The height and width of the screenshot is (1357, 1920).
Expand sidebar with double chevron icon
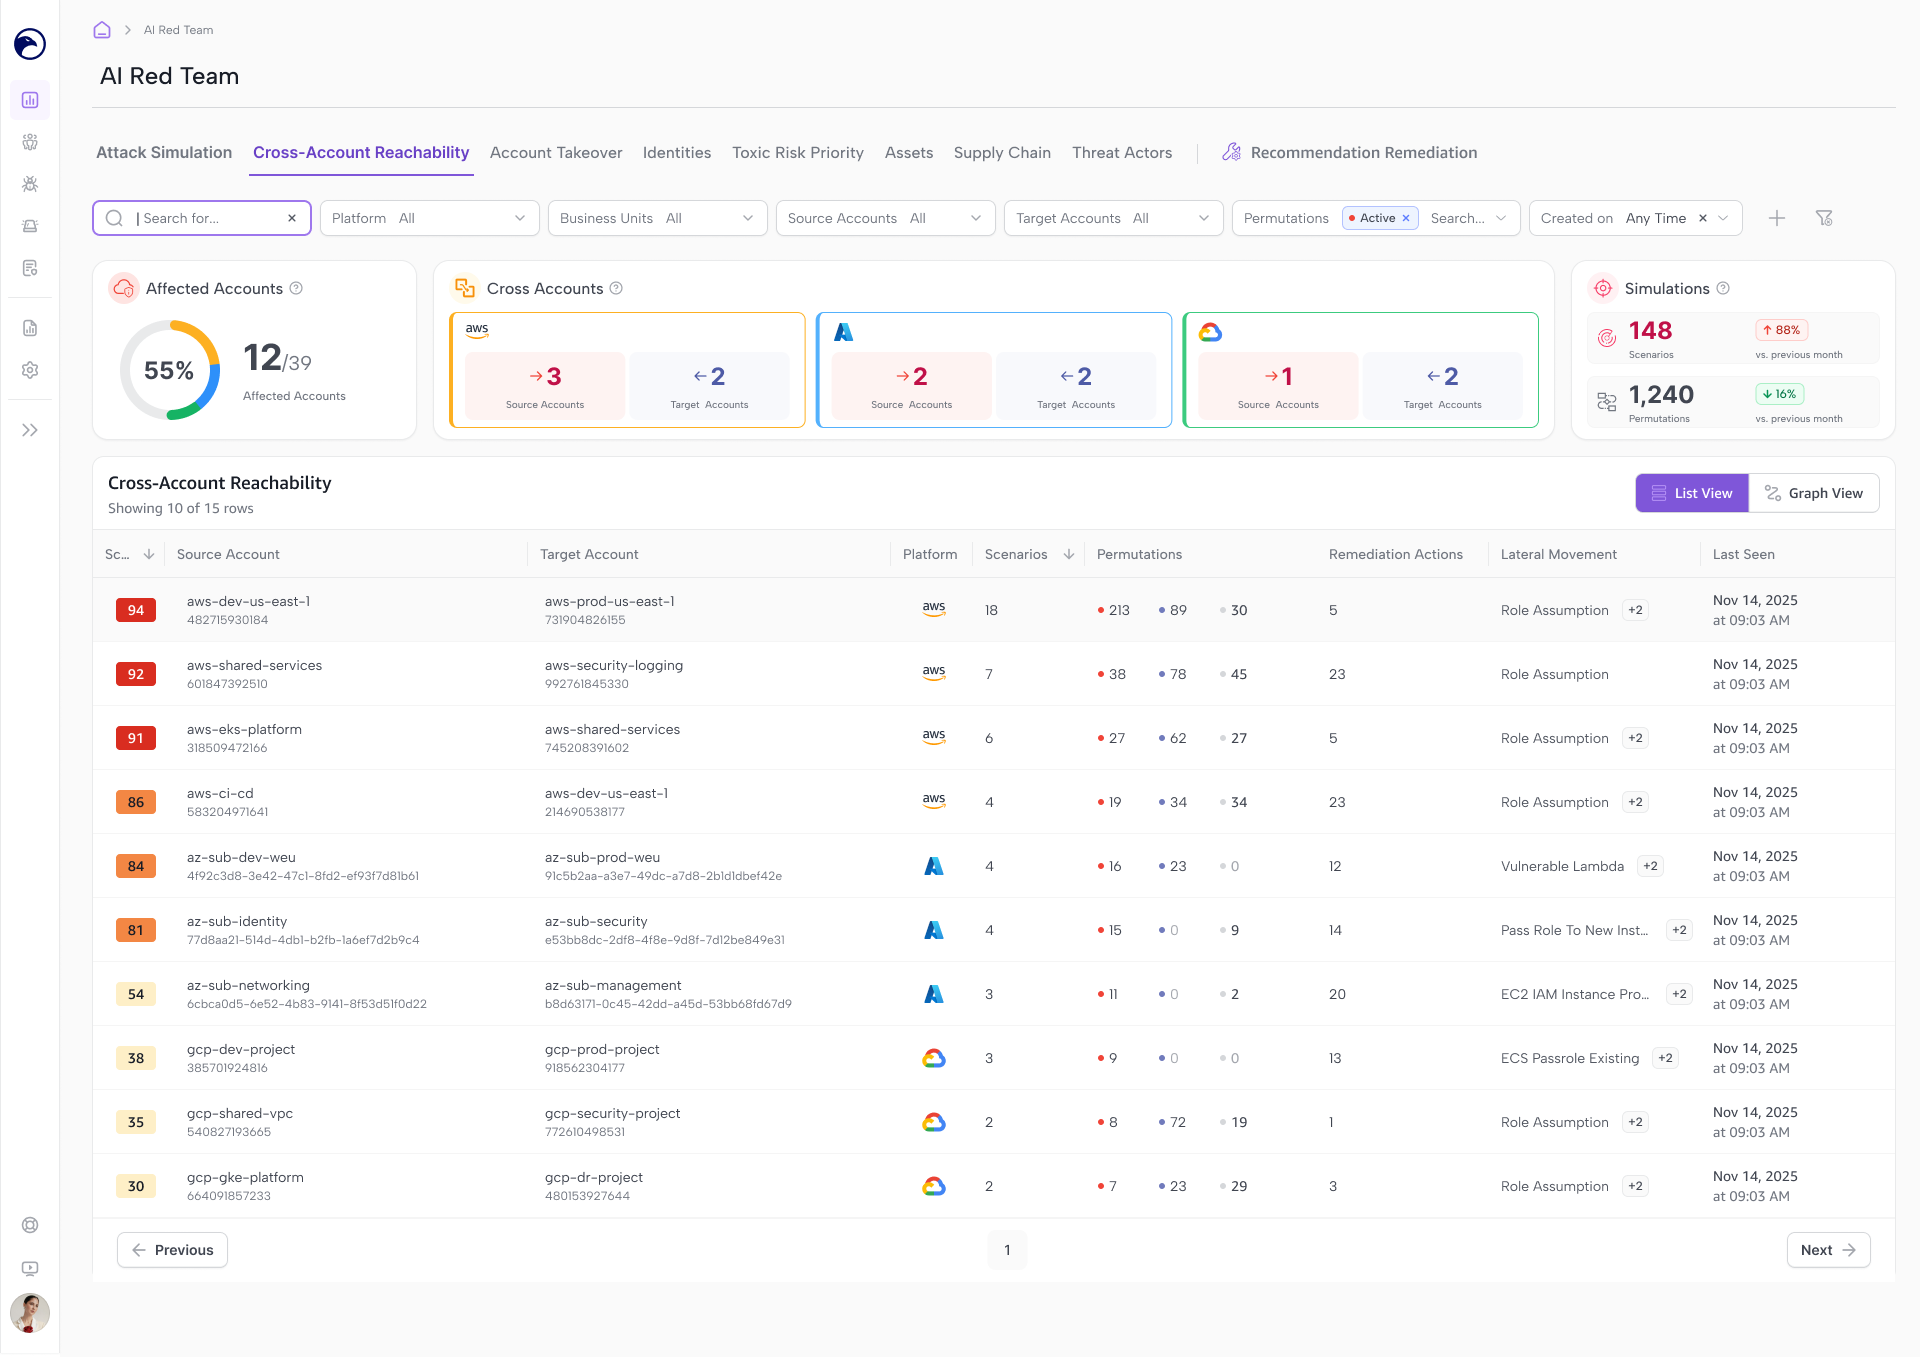tap(30, 430)
